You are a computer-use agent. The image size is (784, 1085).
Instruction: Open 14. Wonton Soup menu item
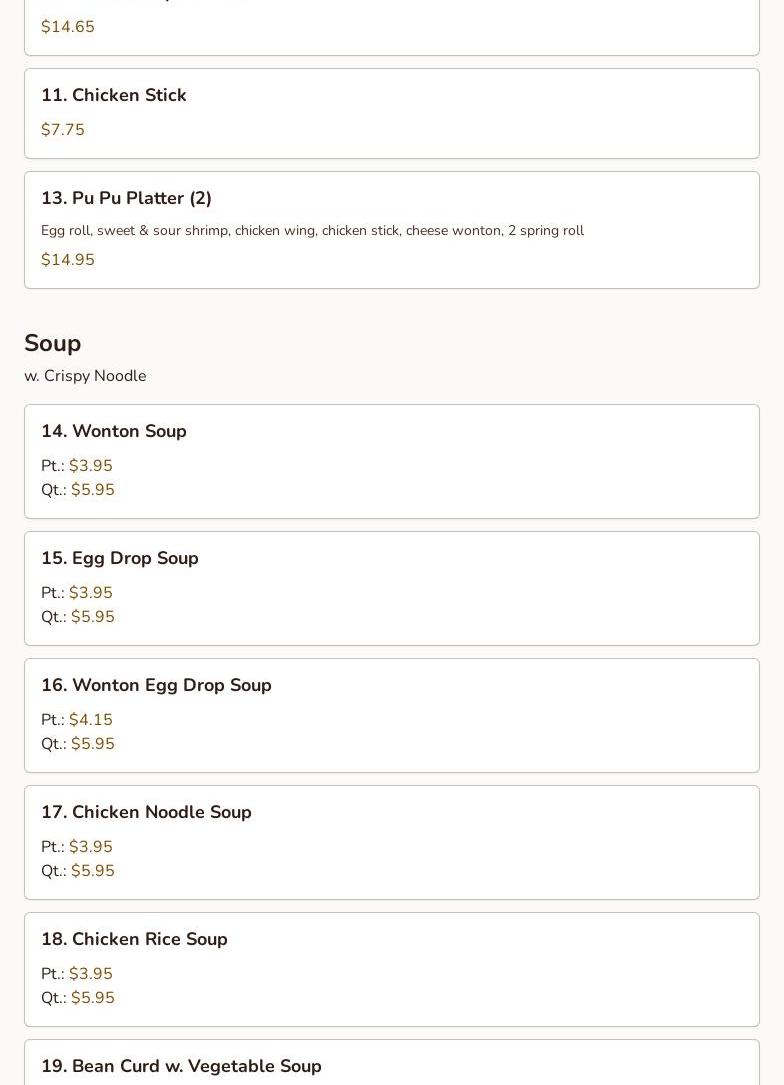[x=114, y=432]
